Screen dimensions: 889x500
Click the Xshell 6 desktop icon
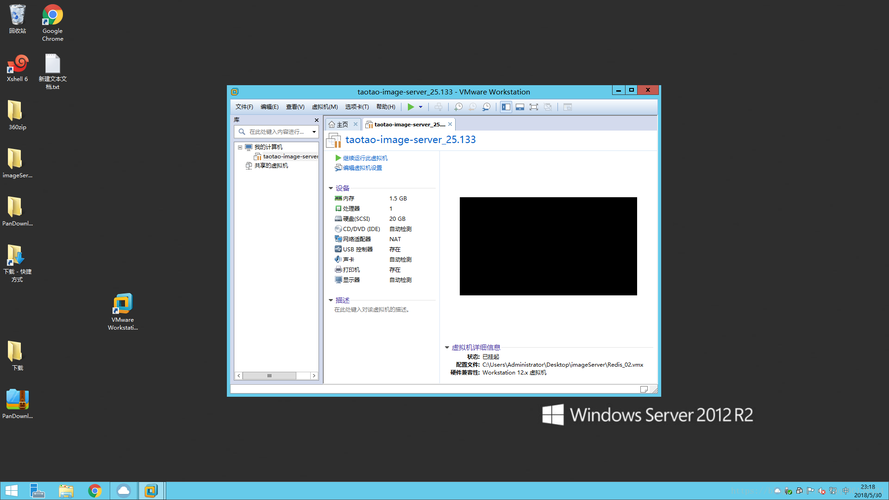pyautogui.click(x=18, y=68)
